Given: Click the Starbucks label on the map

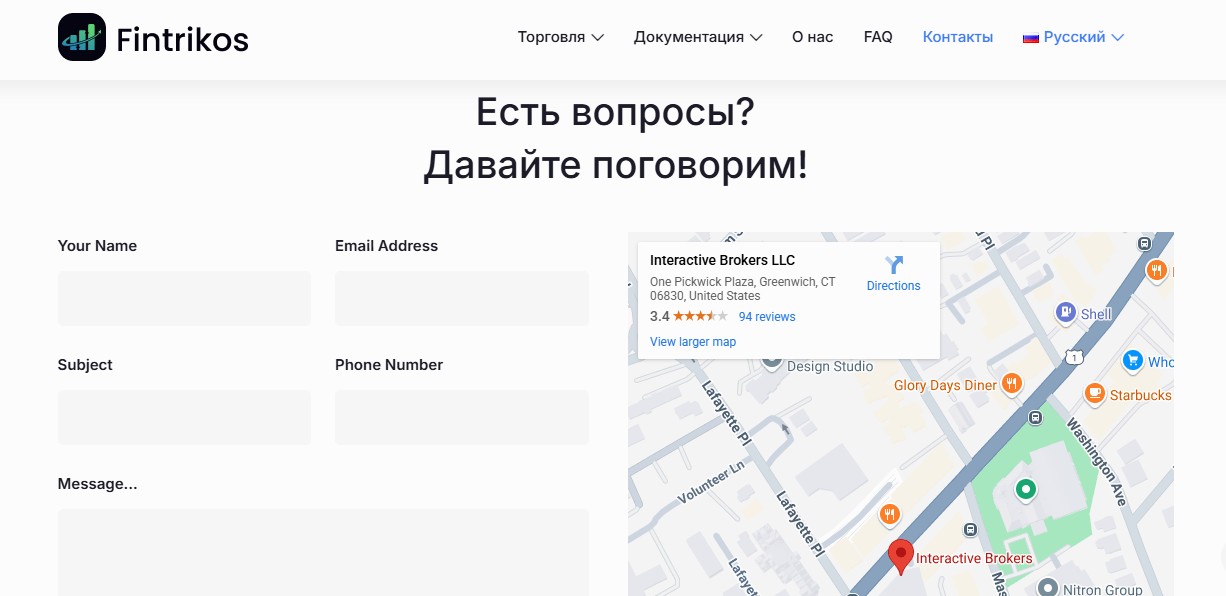Looking at the screenshot, I should pos(1141,395).
